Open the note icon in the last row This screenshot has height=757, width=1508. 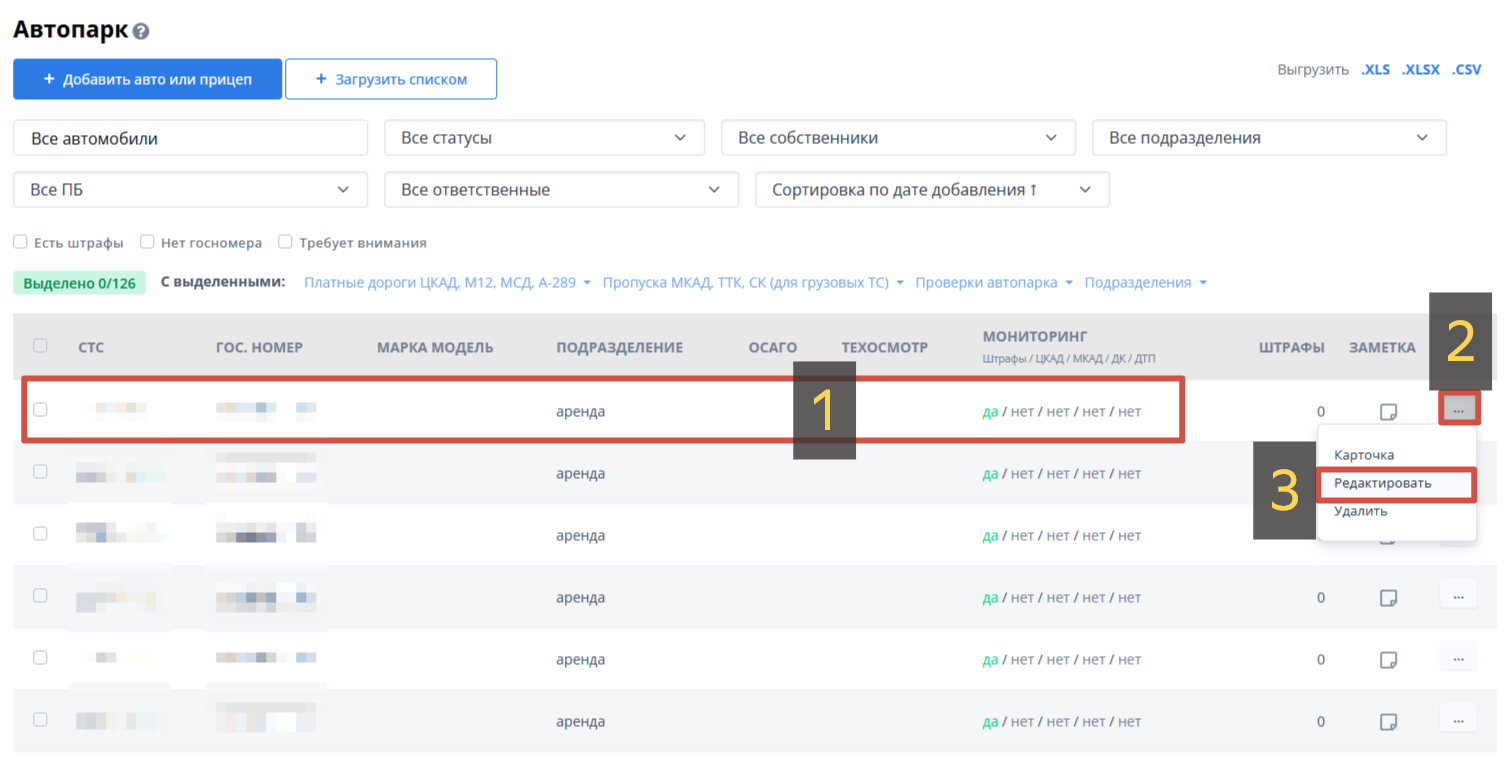coord(1387,722)
